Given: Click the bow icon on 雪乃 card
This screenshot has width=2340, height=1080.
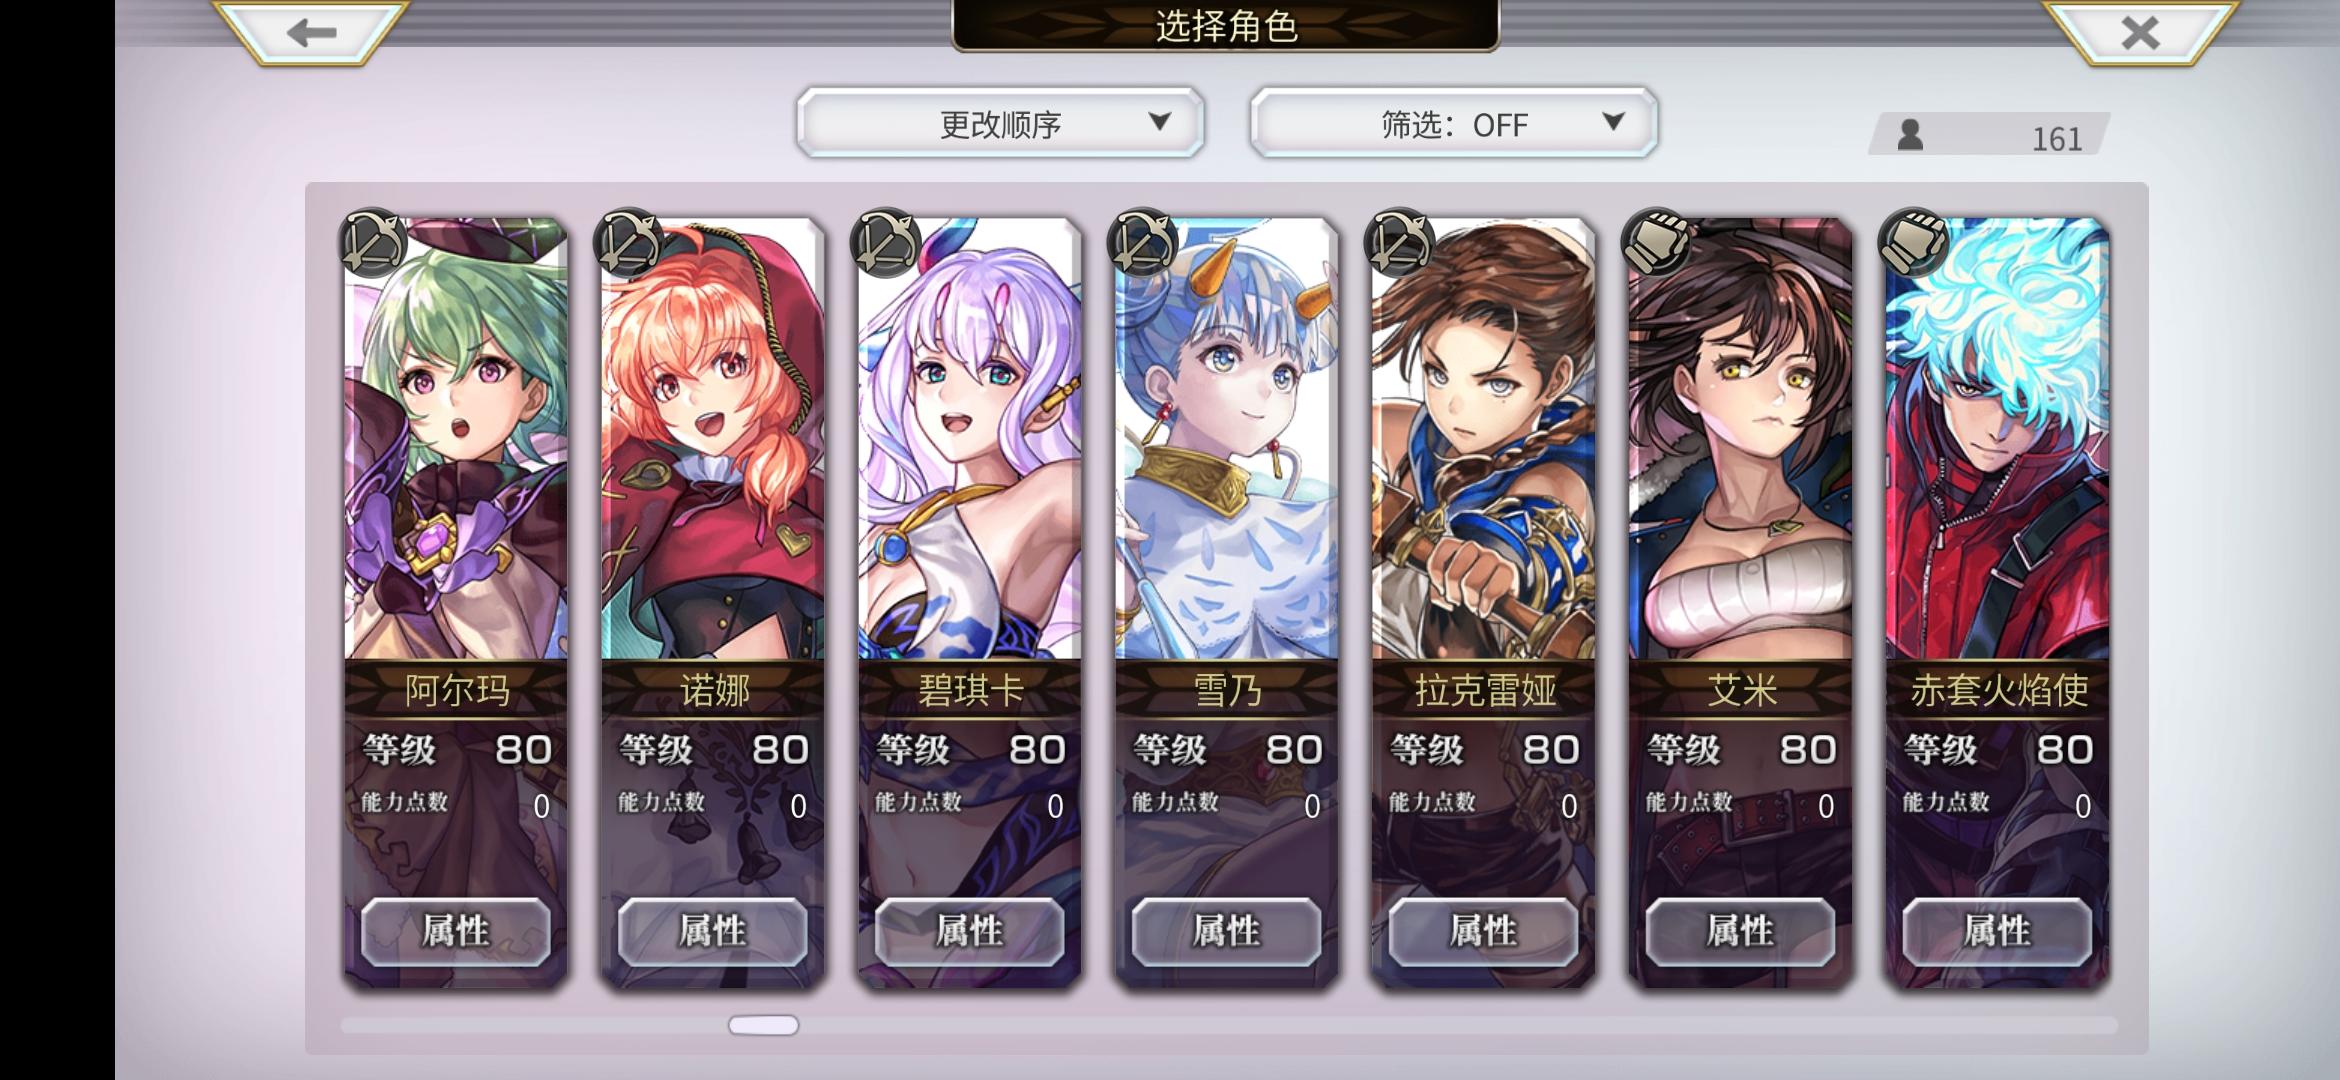Looking at the screenshot, I should 1142,243.
